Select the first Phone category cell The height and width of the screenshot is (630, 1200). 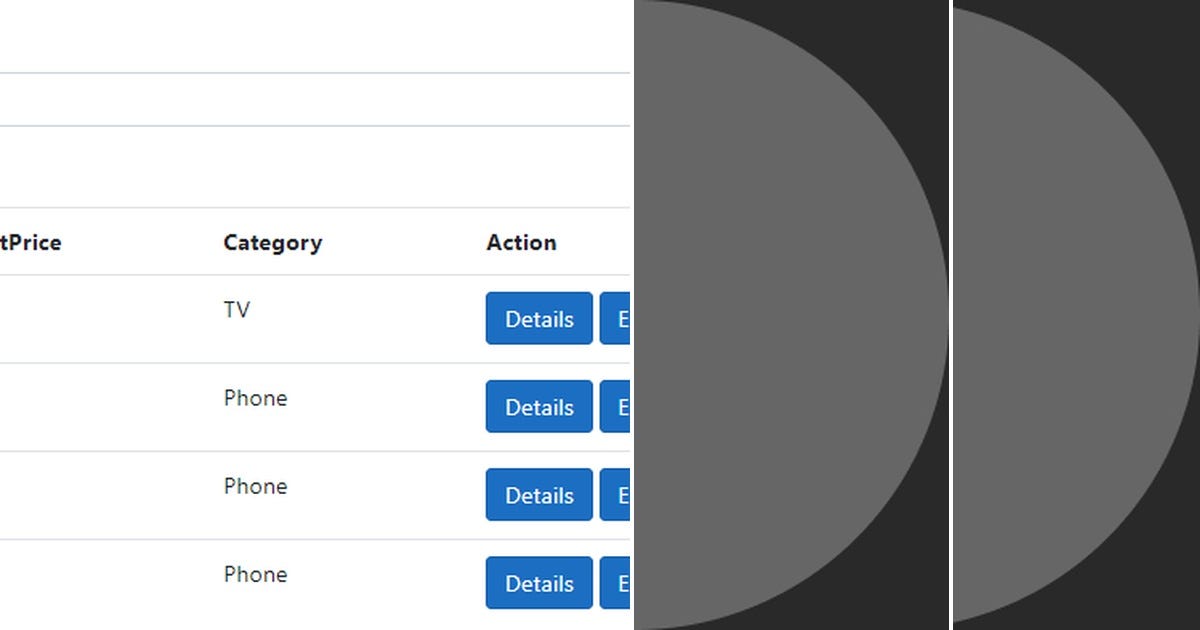click(256, 398)
